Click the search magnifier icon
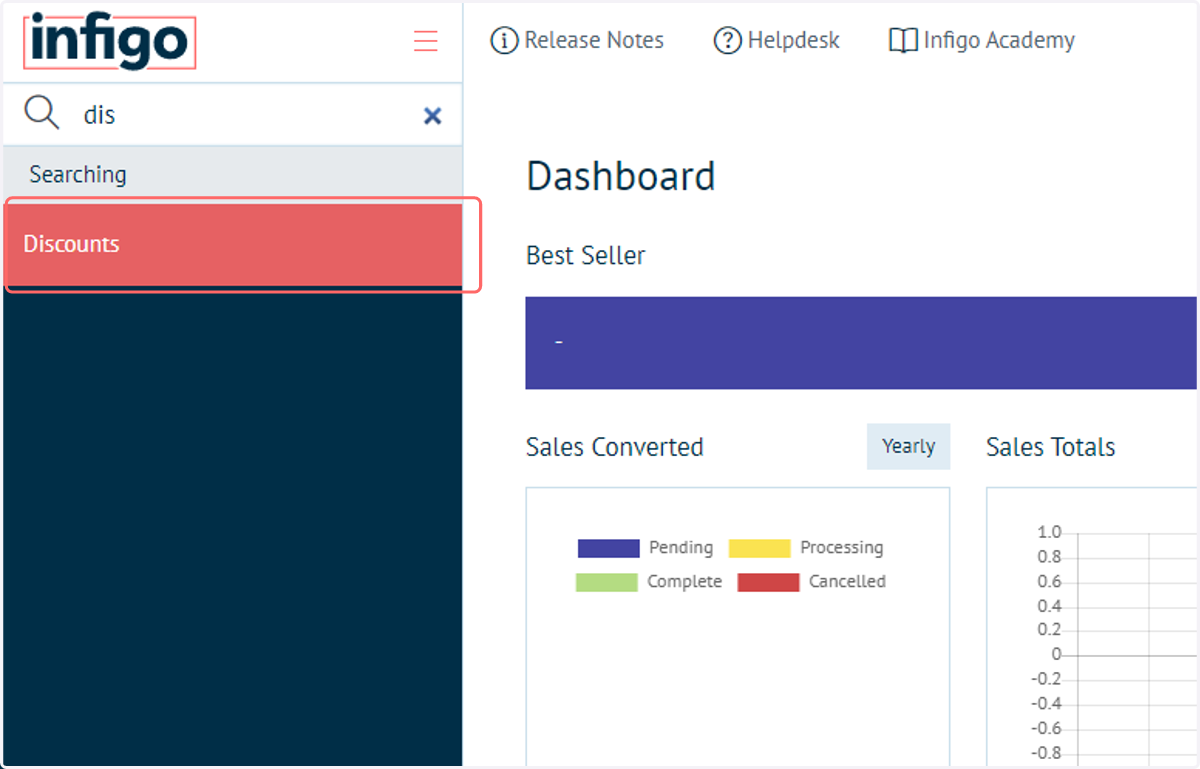Screen dimensions: 1200x769 point(42,114)
